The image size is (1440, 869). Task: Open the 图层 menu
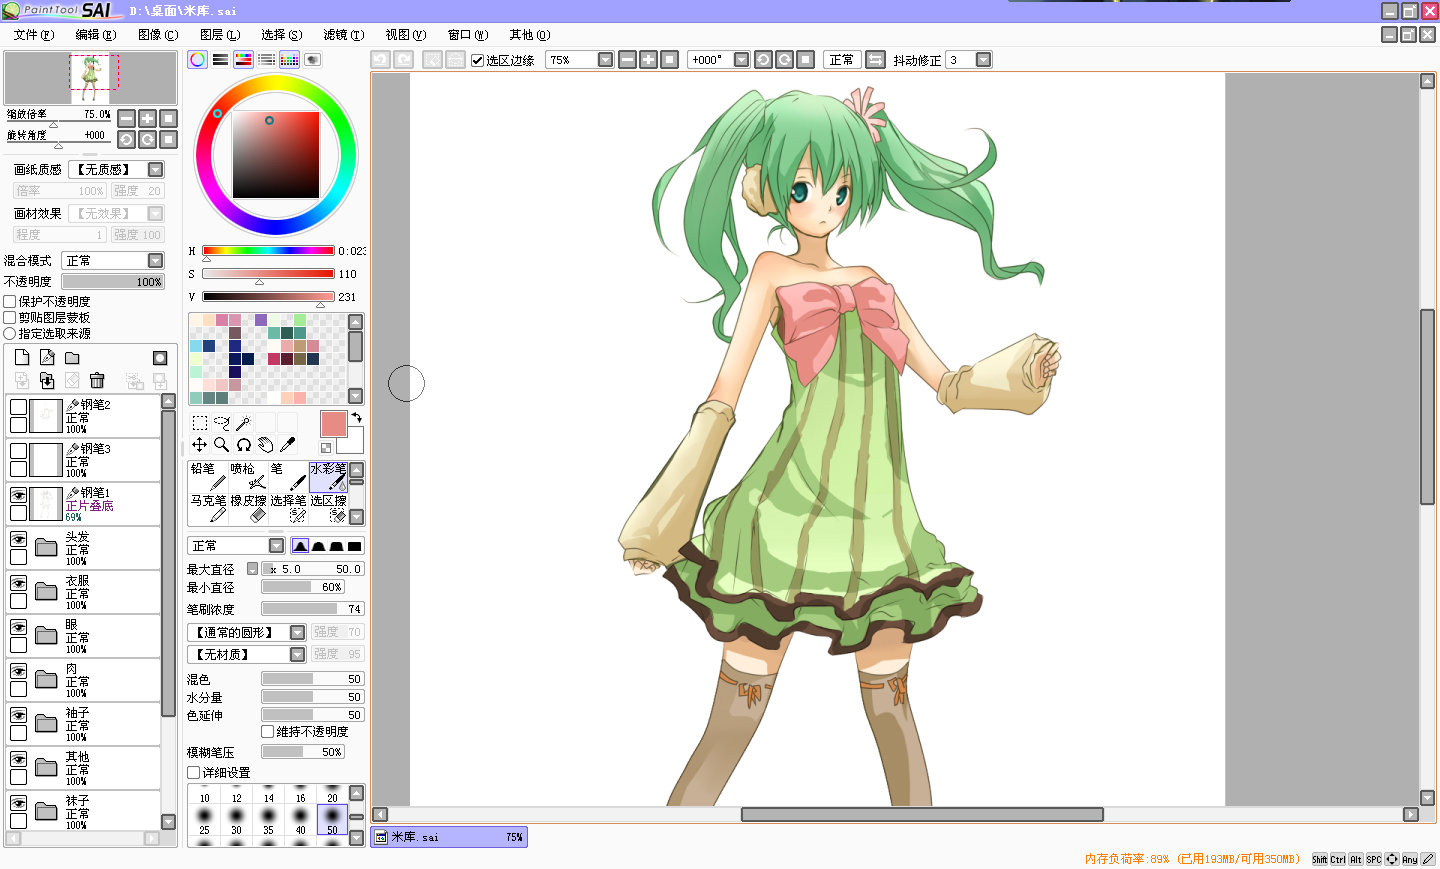(x=220, y=34)
